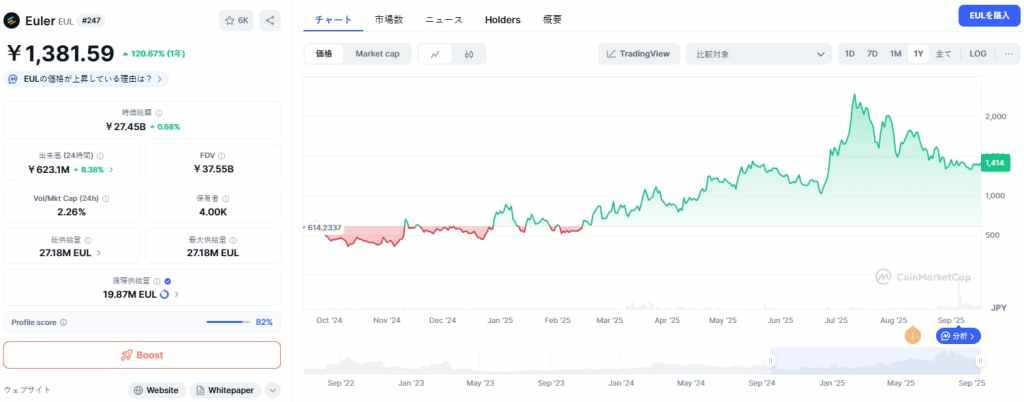The height and width of the screenshot is (402, 1024).
Task: Click the share icon button
Action: tap(271, 20)
